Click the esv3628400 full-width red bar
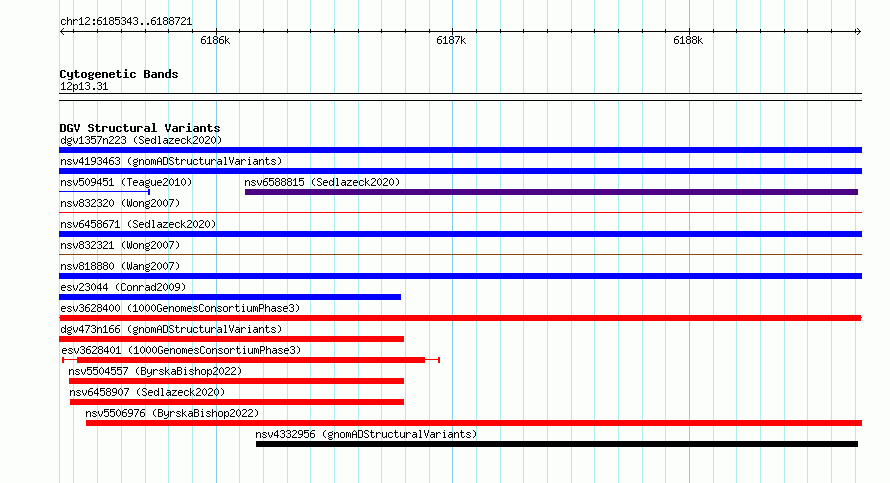This screenshot has height=483, width=890. [x=460, y=318]
